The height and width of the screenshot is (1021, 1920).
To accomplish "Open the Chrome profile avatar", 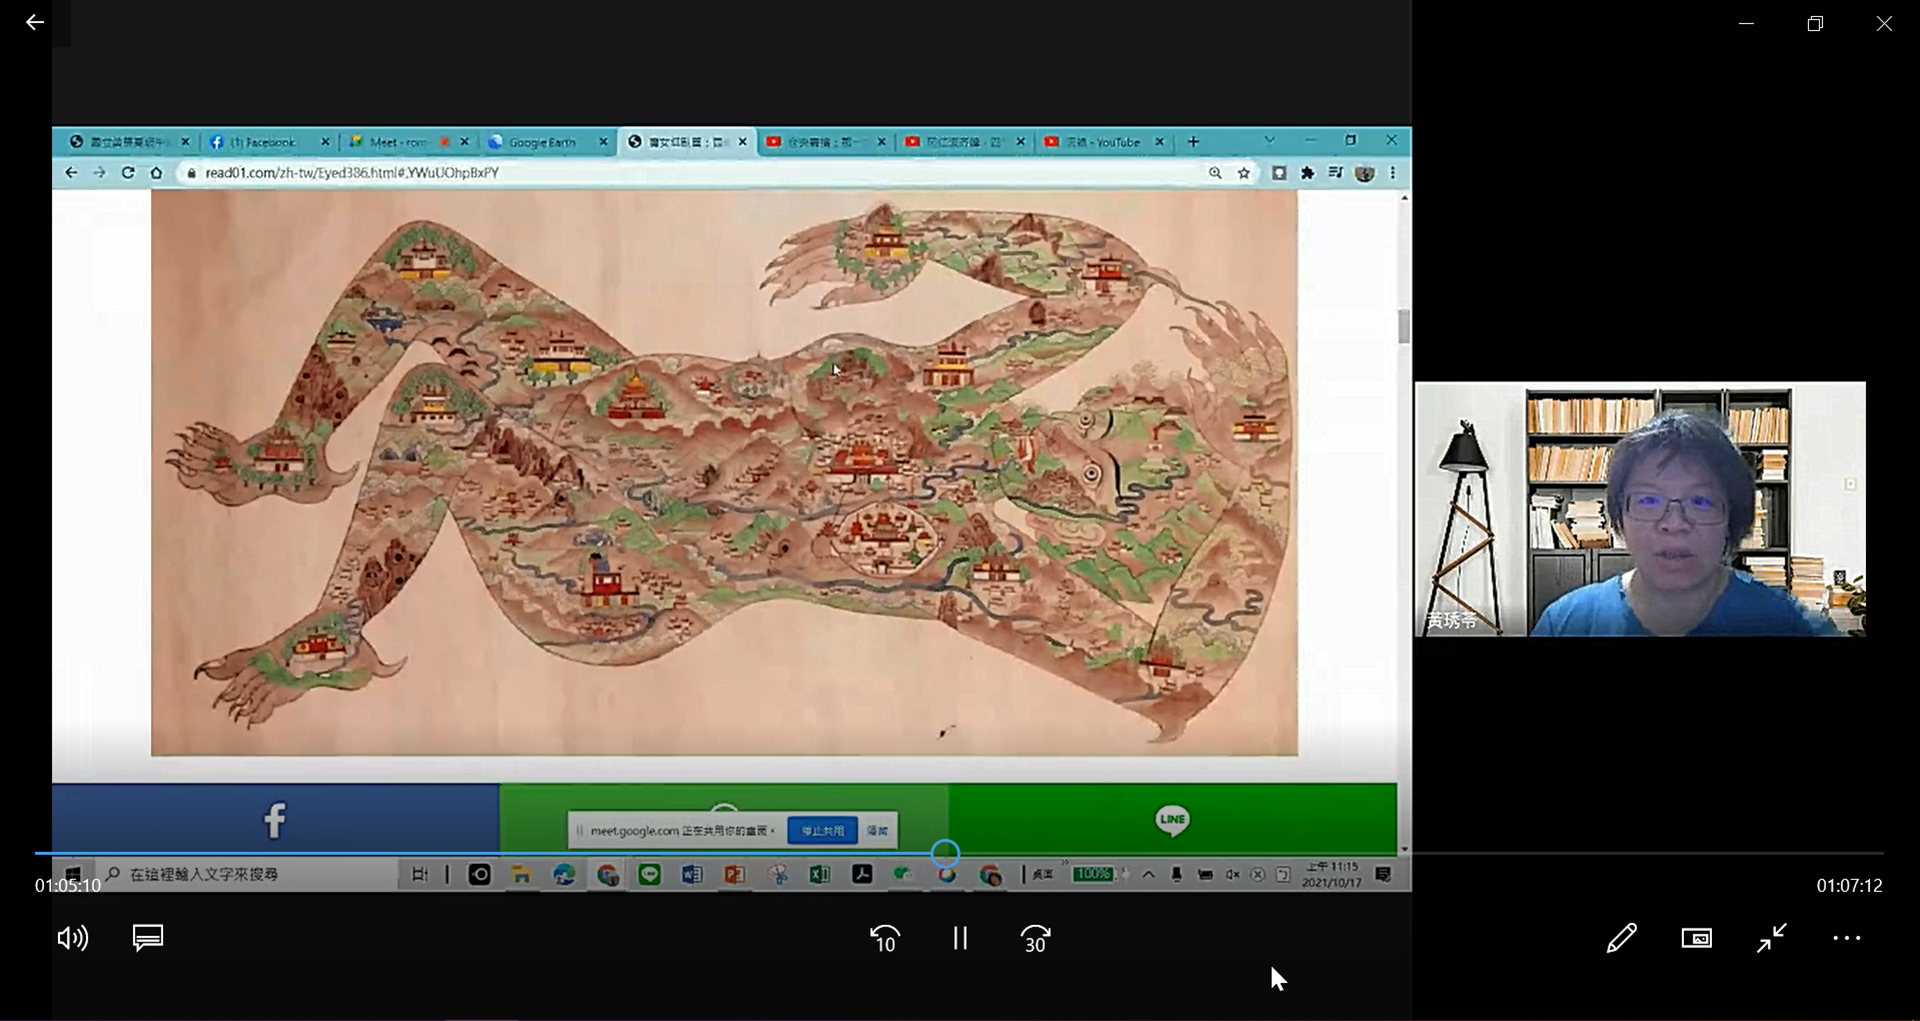I will 1364,173.
